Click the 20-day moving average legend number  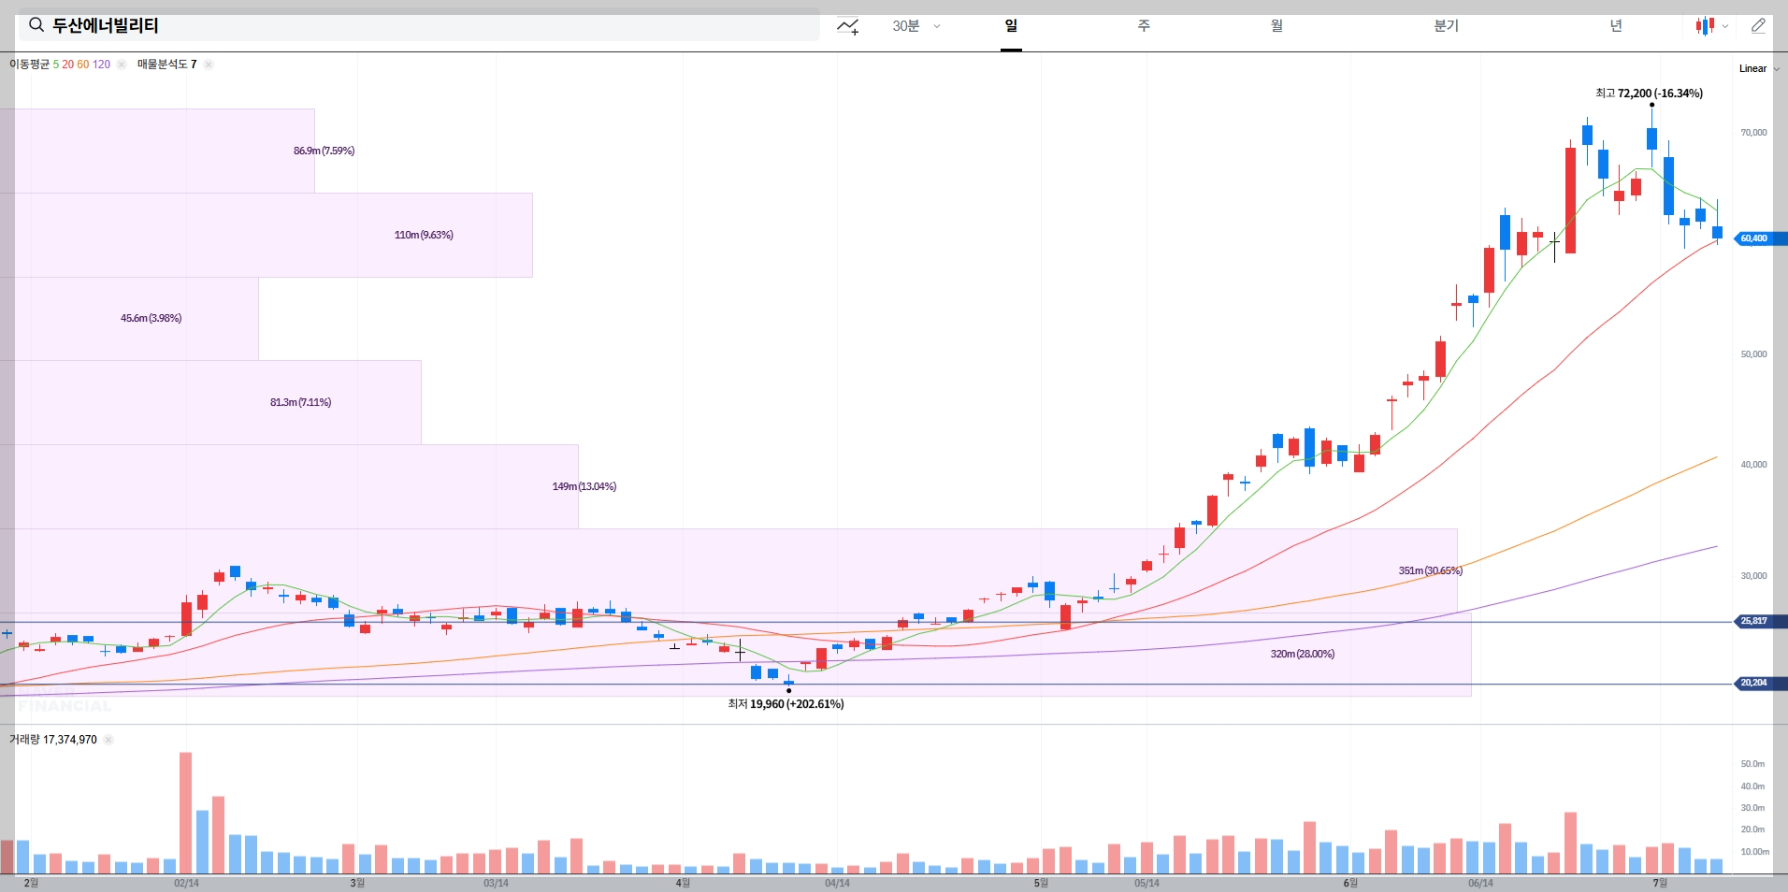pyautogui.click(x=68, y=64)
